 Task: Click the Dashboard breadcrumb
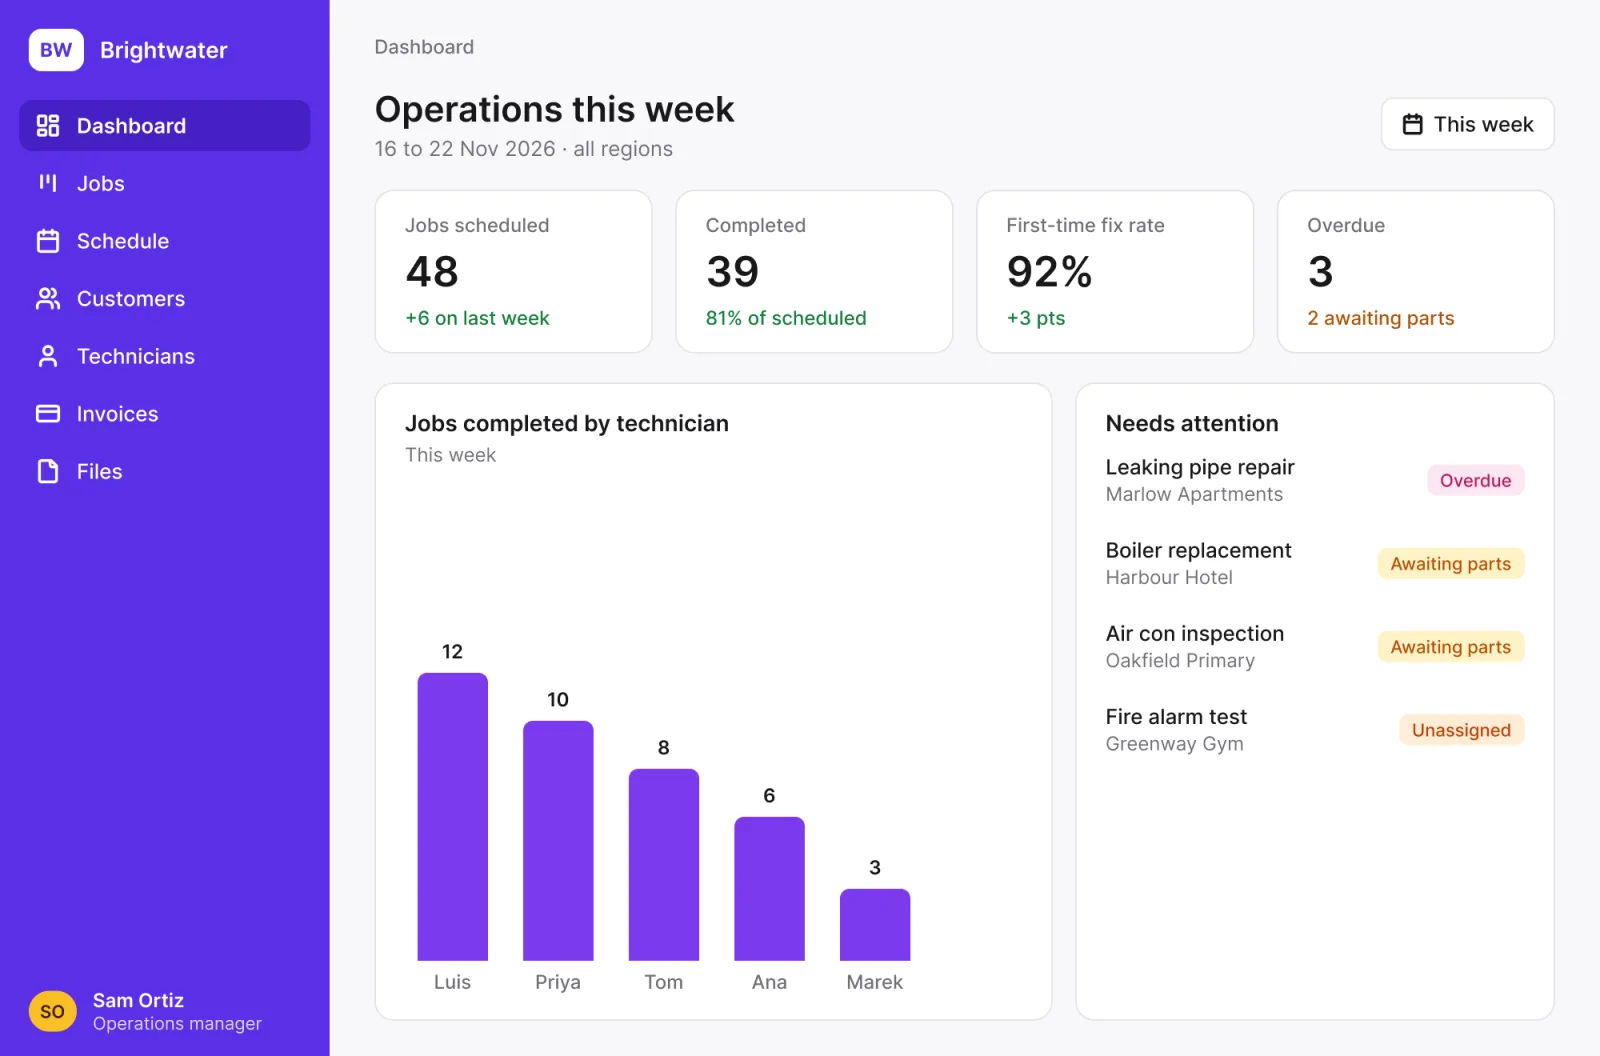pyautogui.click(x=424, y=47)
